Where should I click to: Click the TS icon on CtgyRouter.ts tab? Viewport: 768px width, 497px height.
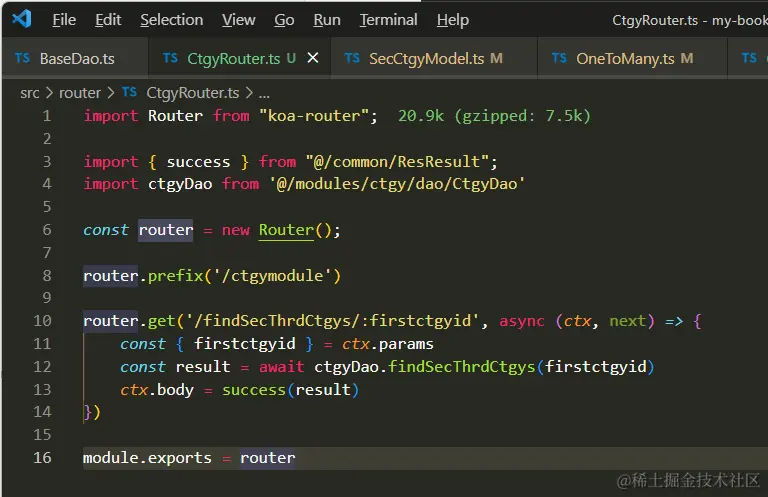[170, 58]
